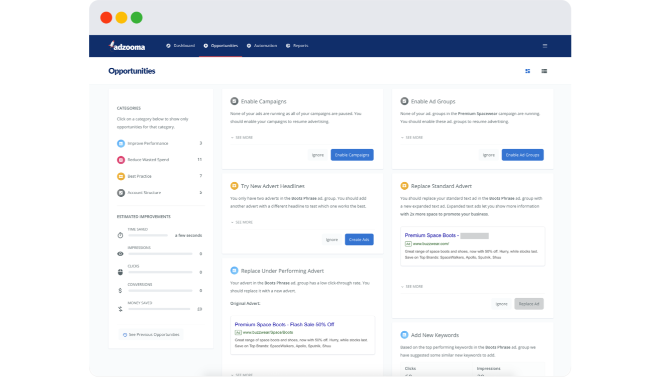This screenshot has width=660, height=377.
Task: Click the Conversions progress bar
Action: click(x=160, y=291)
